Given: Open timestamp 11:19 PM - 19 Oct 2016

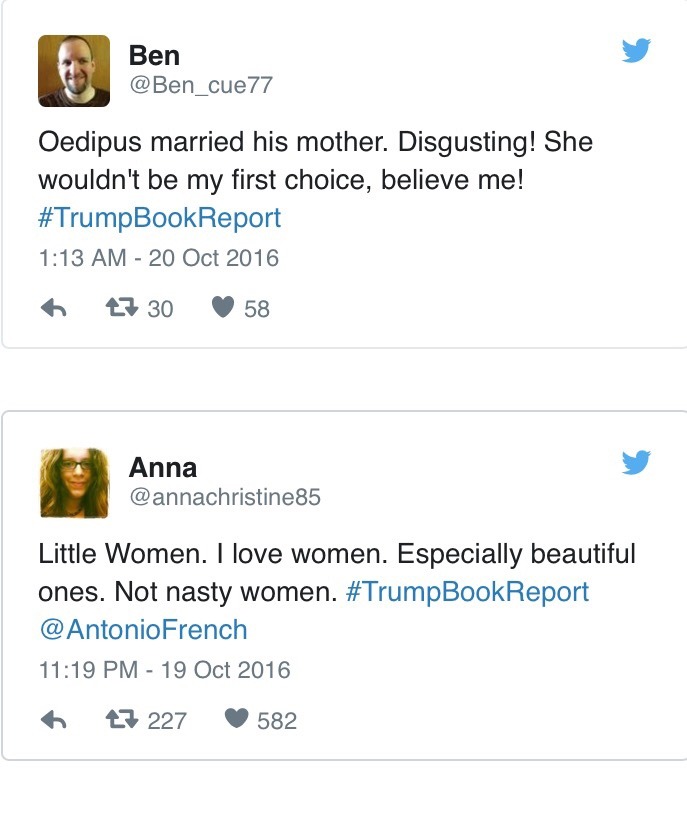Looking at the screenshot, I should point(164,669).
